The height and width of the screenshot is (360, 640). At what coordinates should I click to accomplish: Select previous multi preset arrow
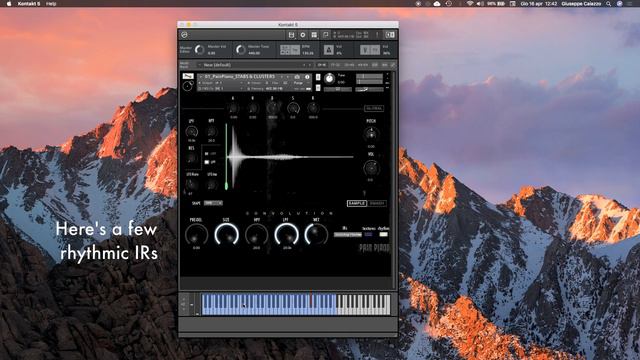coord(304,65)
